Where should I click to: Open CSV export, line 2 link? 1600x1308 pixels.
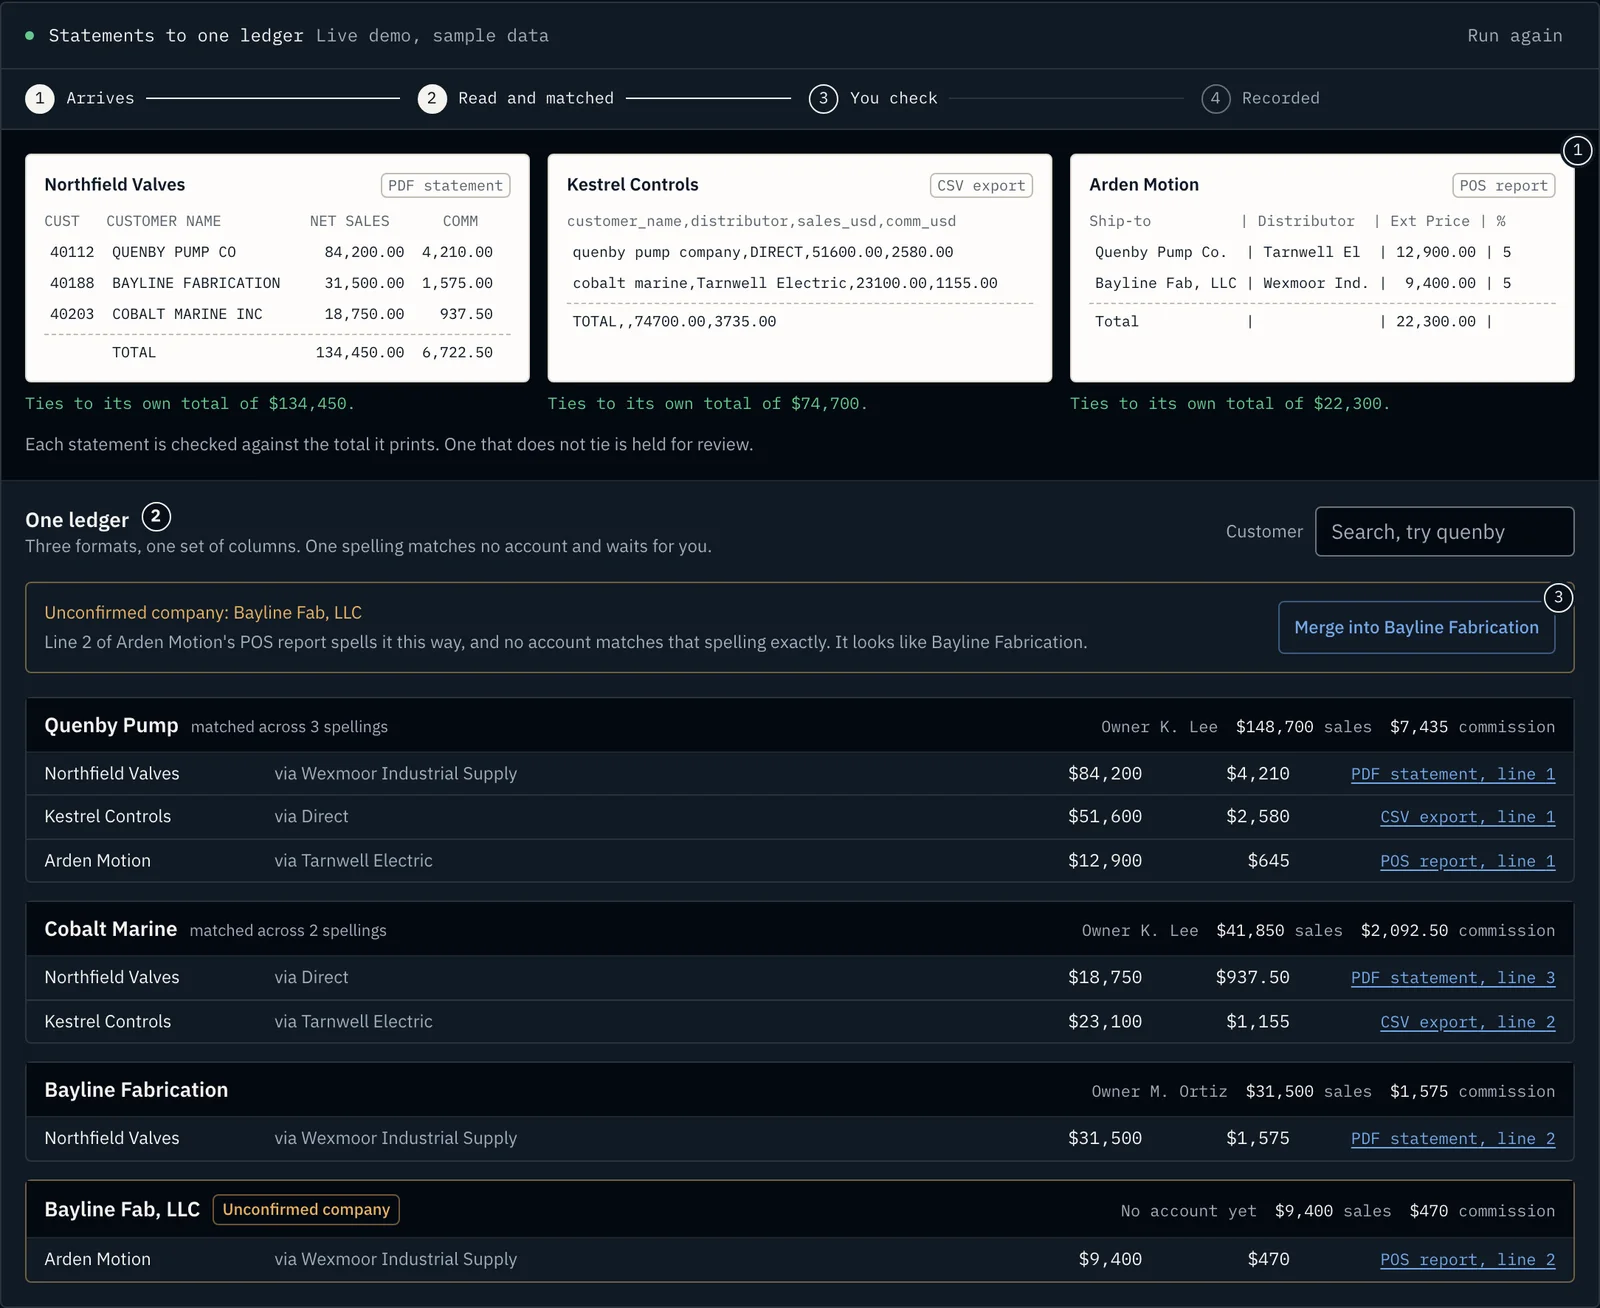click(x=1467, y=1022)
